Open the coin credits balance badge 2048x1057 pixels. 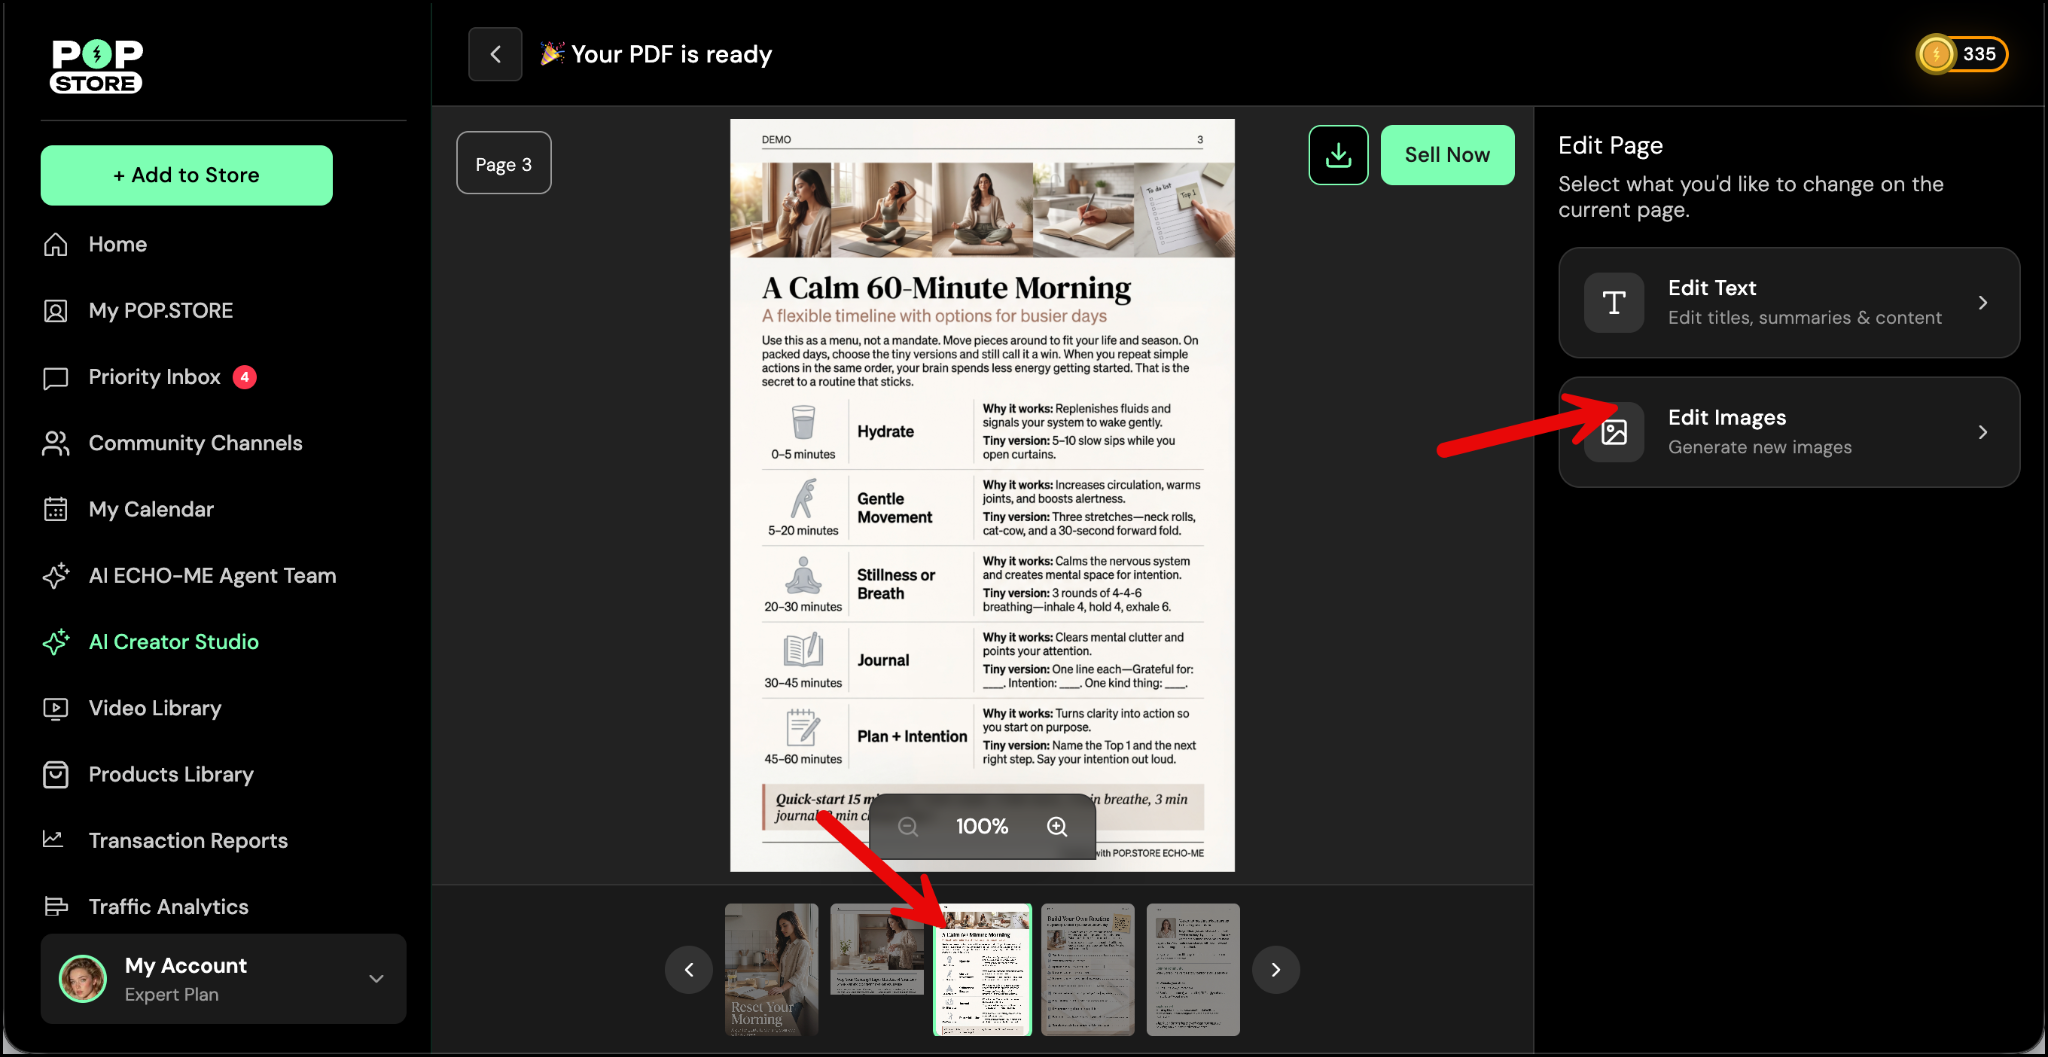coord(1961,54)
